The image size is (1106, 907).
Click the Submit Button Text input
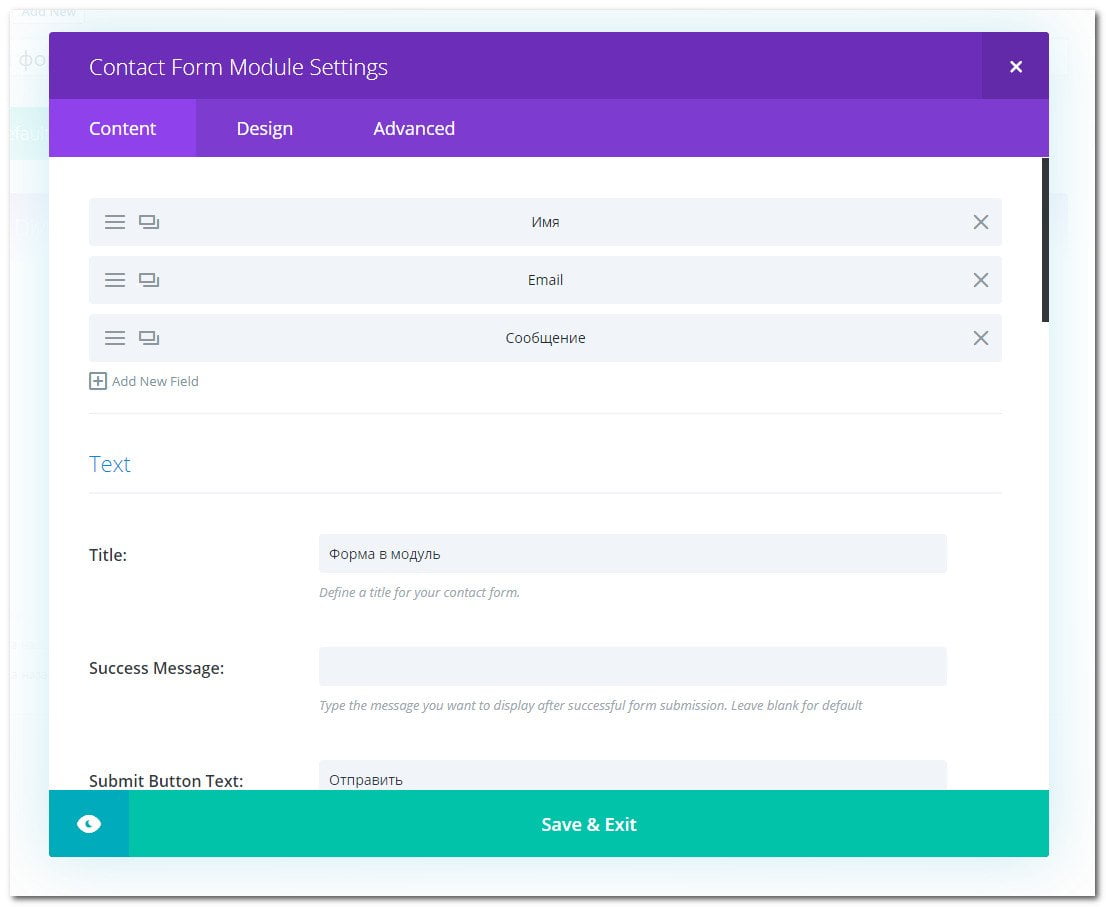pos(632,777)
